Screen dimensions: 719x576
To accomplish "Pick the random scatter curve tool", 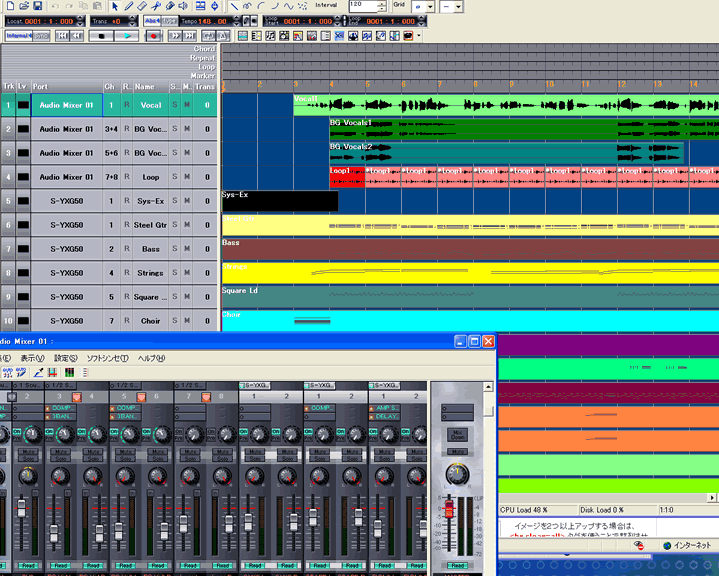I will pos(302,6).
